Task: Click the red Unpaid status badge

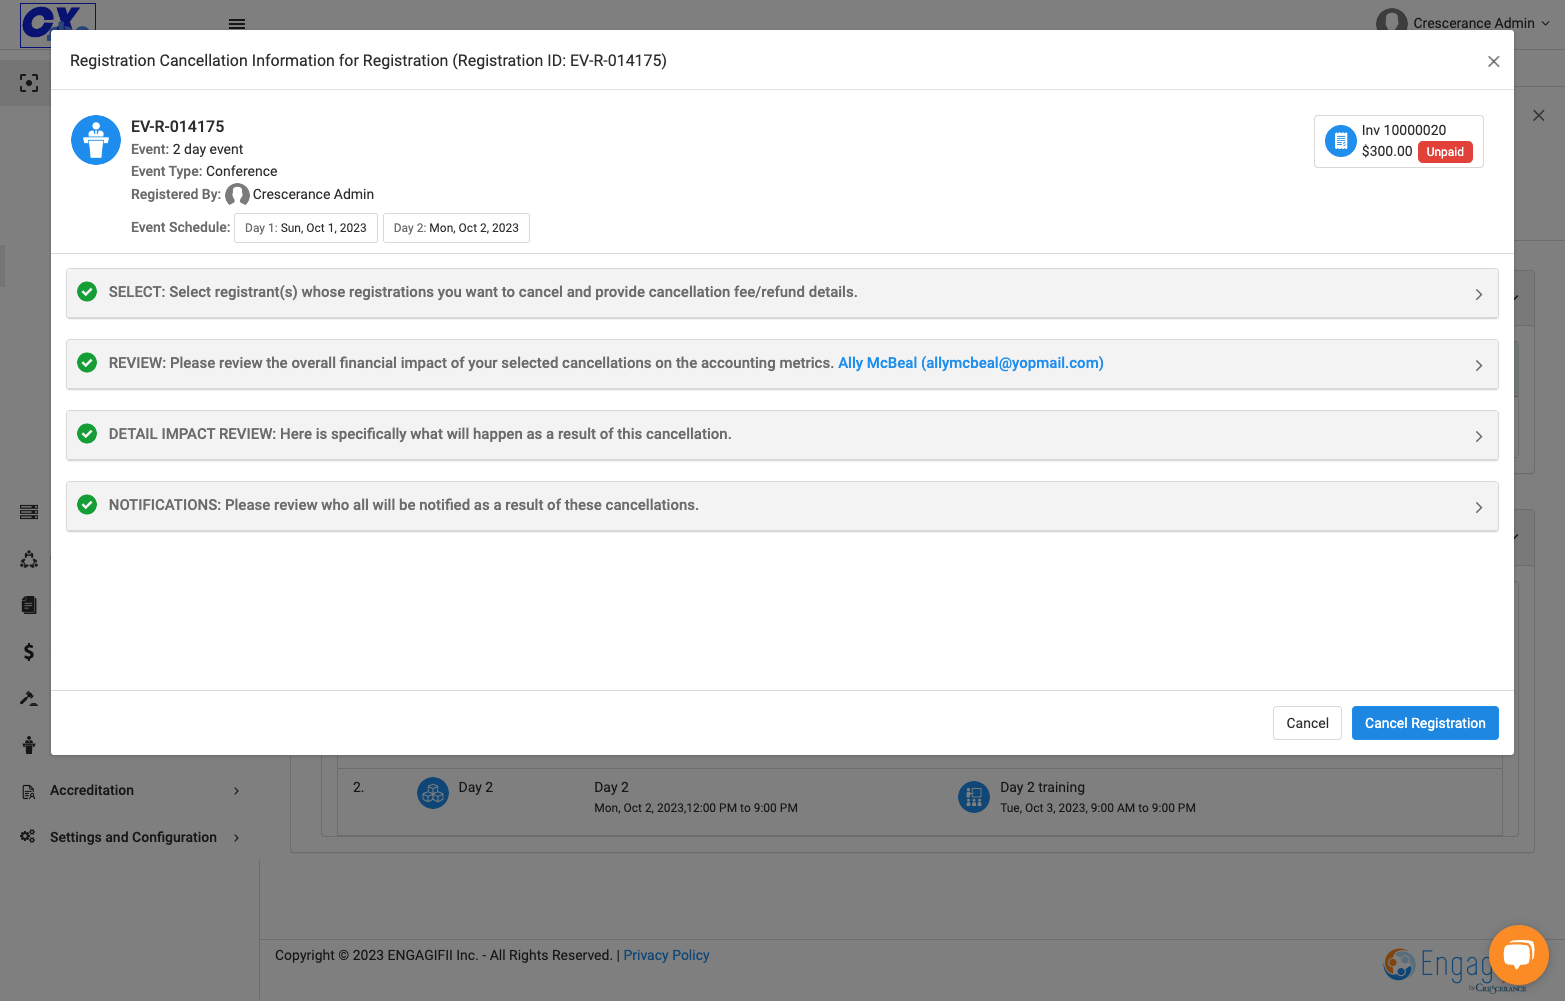Action: [x=1445, y=152]
